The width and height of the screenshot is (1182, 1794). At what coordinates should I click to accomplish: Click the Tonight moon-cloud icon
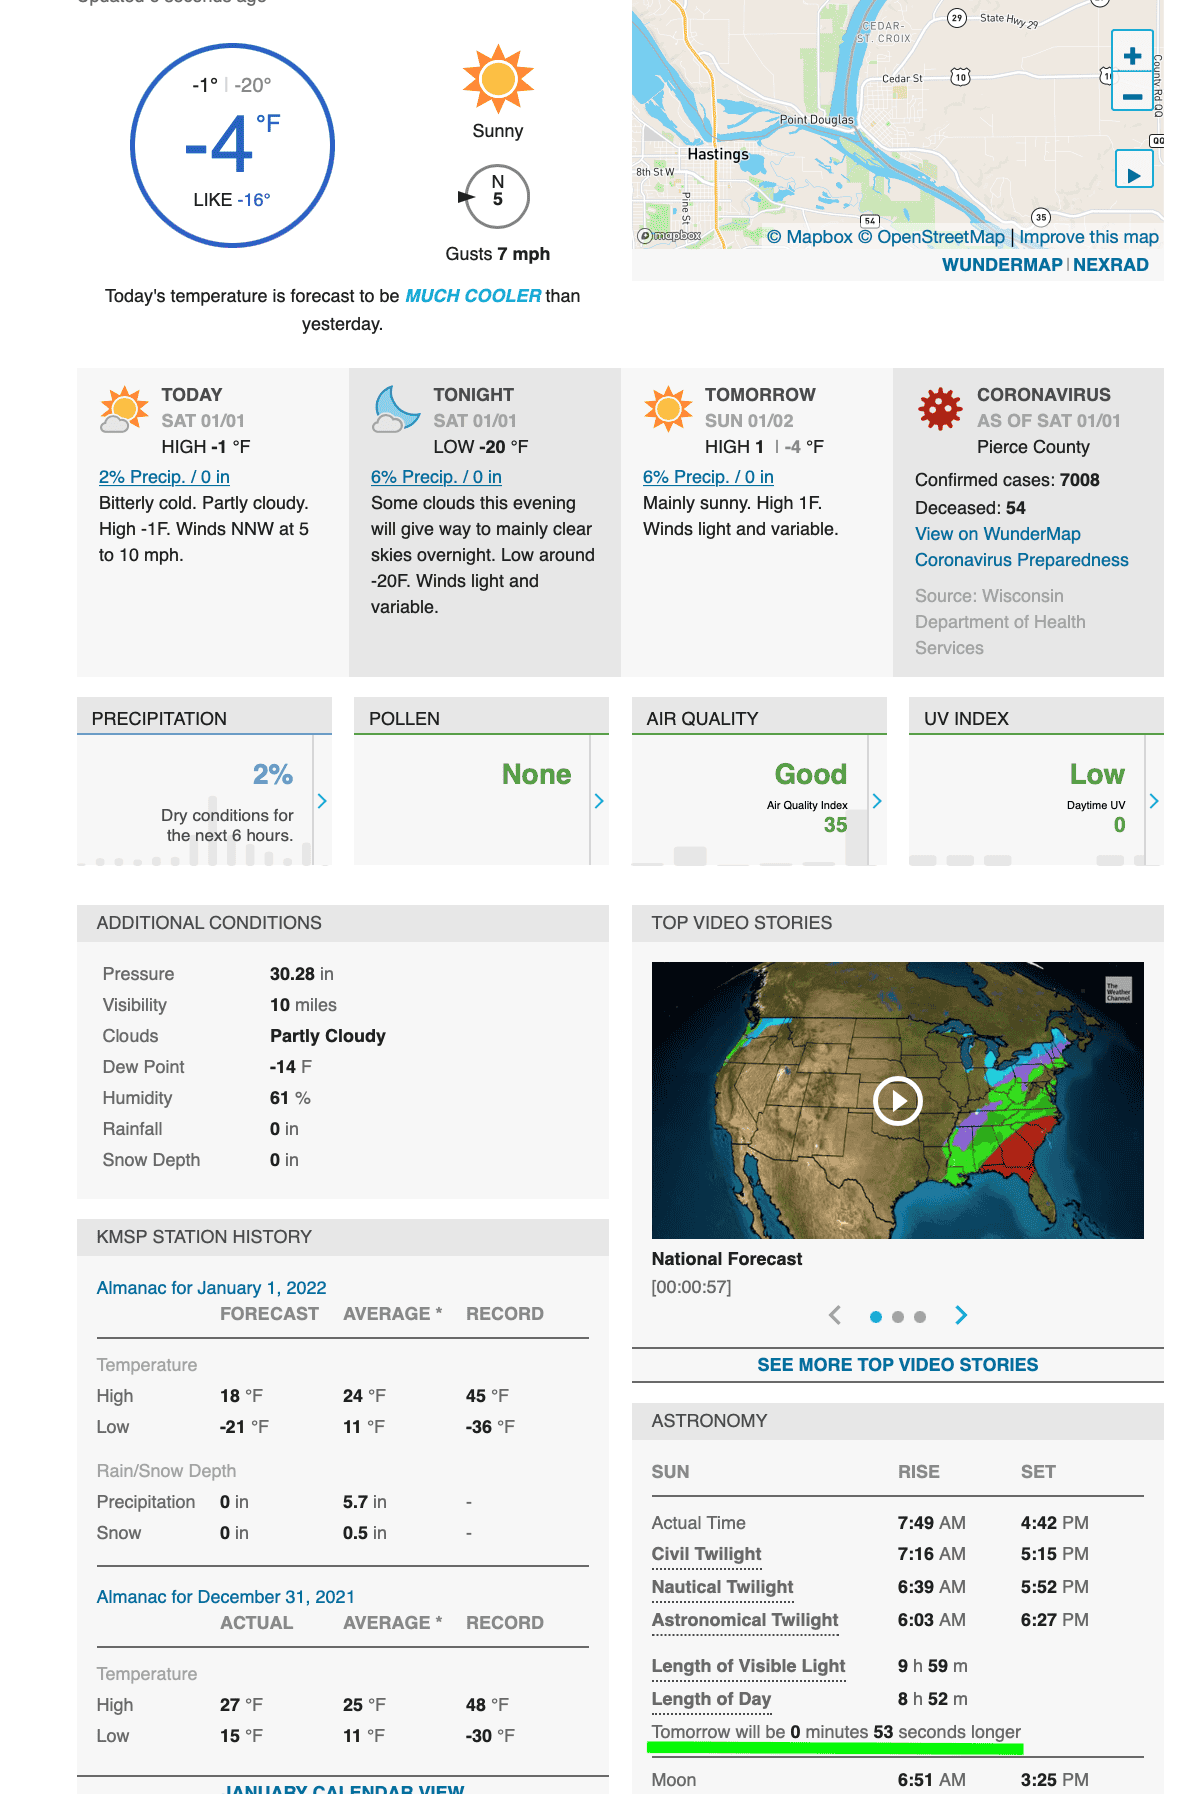pyautogui.click(x=396, y=409)
